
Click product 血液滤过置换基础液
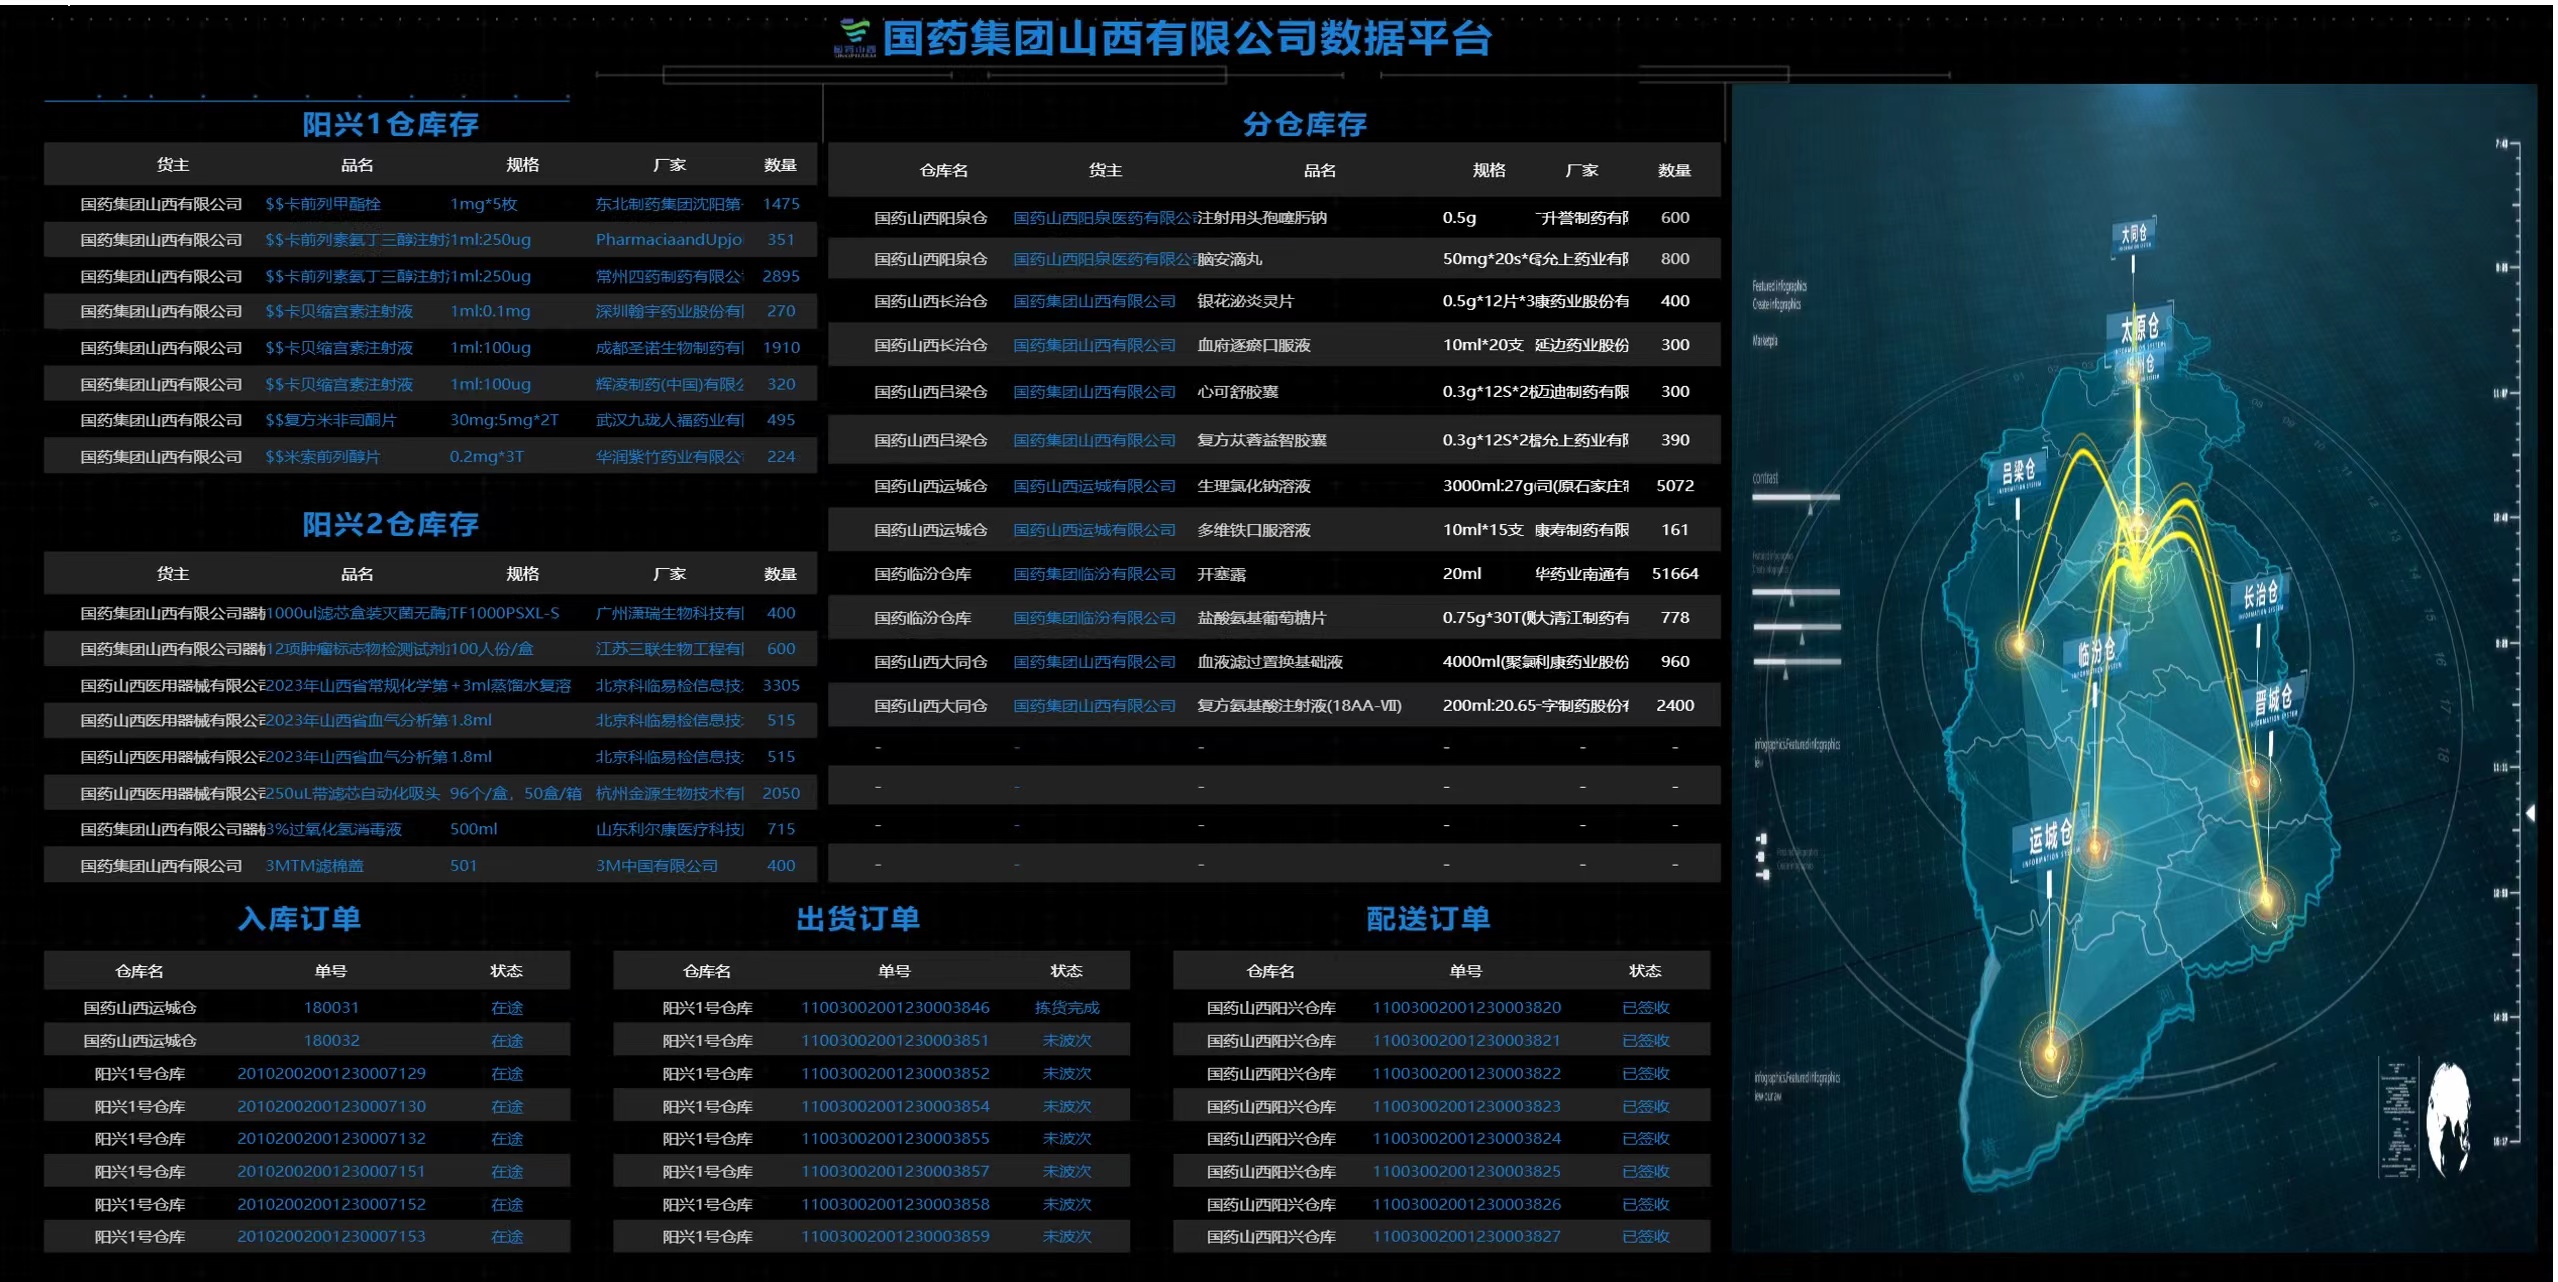pos(1270,662)
